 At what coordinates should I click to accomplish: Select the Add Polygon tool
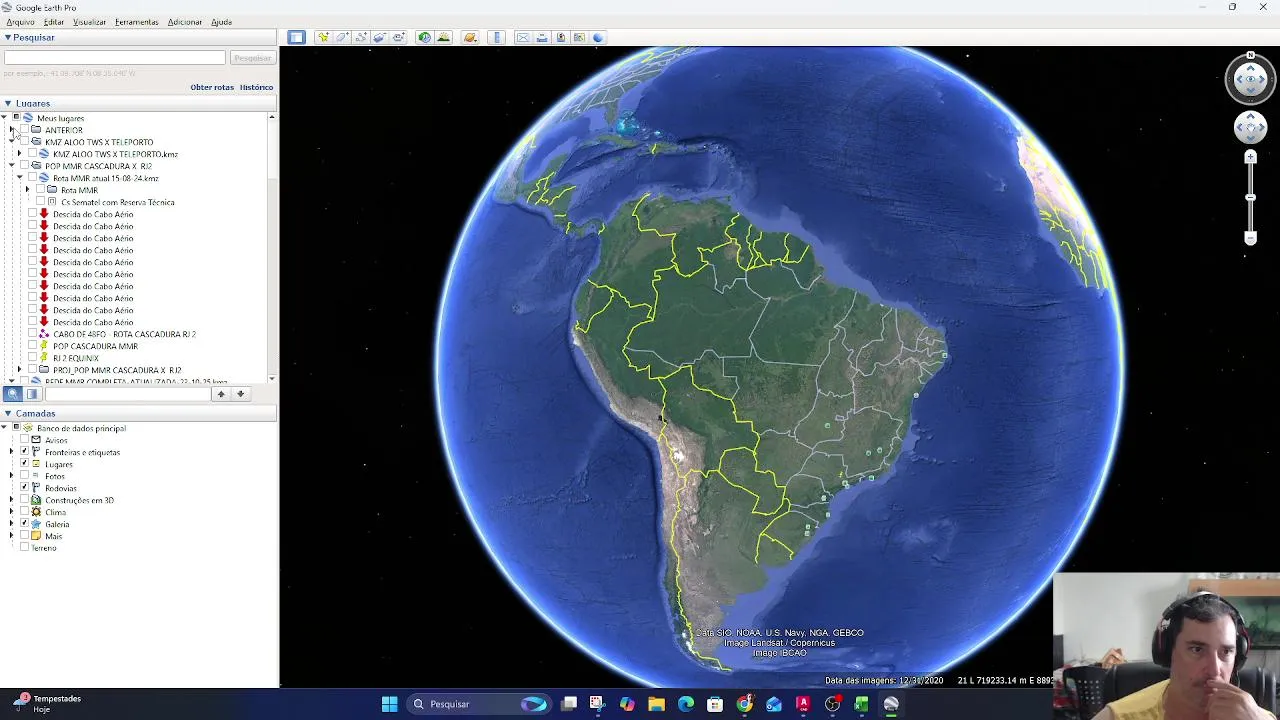(x=342, y=37)
